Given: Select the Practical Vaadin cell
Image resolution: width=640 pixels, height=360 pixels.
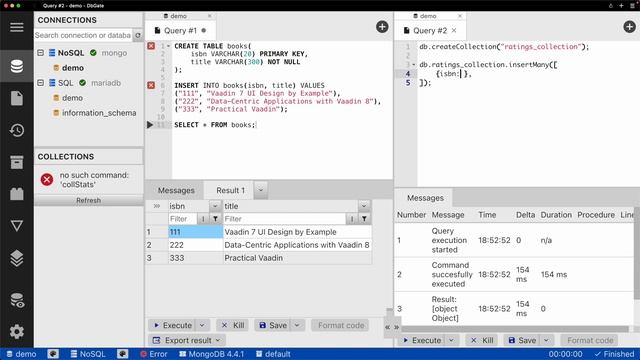Looking at the screenshot, I should click(x=297, y=258).
